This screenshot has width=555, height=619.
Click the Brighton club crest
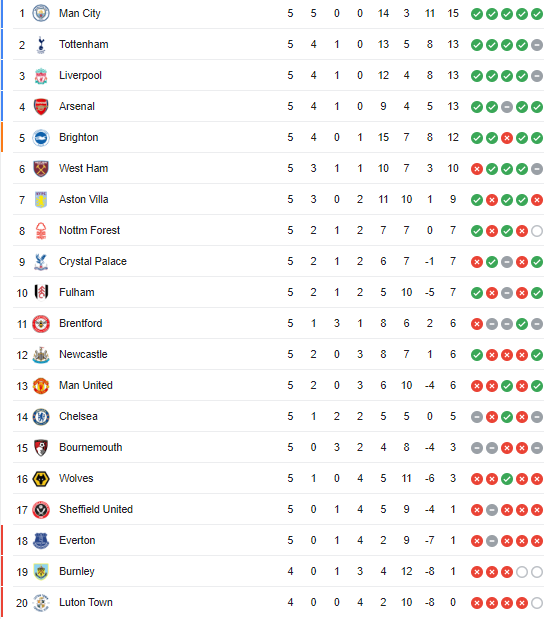point(41,138)
